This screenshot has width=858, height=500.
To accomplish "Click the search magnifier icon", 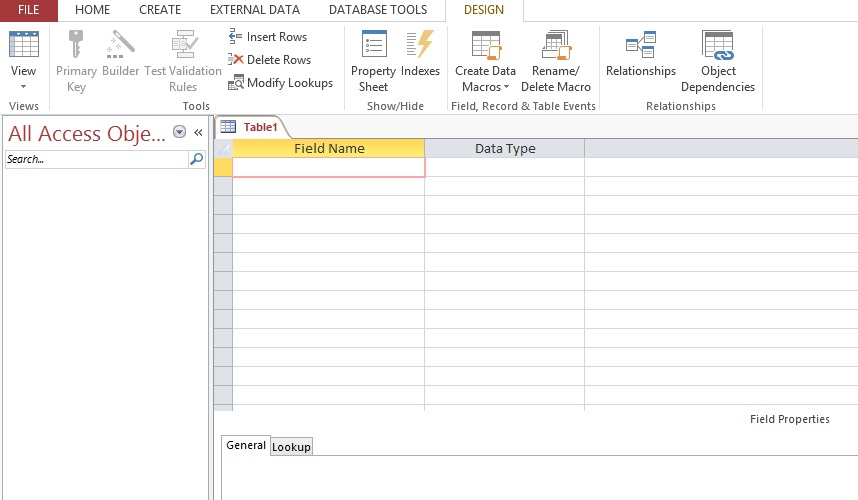I will coord(196,159).
